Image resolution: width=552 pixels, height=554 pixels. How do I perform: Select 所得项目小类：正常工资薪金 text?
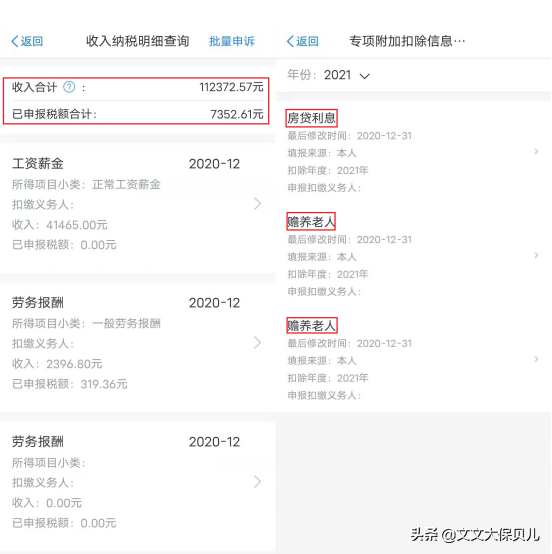(x=86, y=184)
